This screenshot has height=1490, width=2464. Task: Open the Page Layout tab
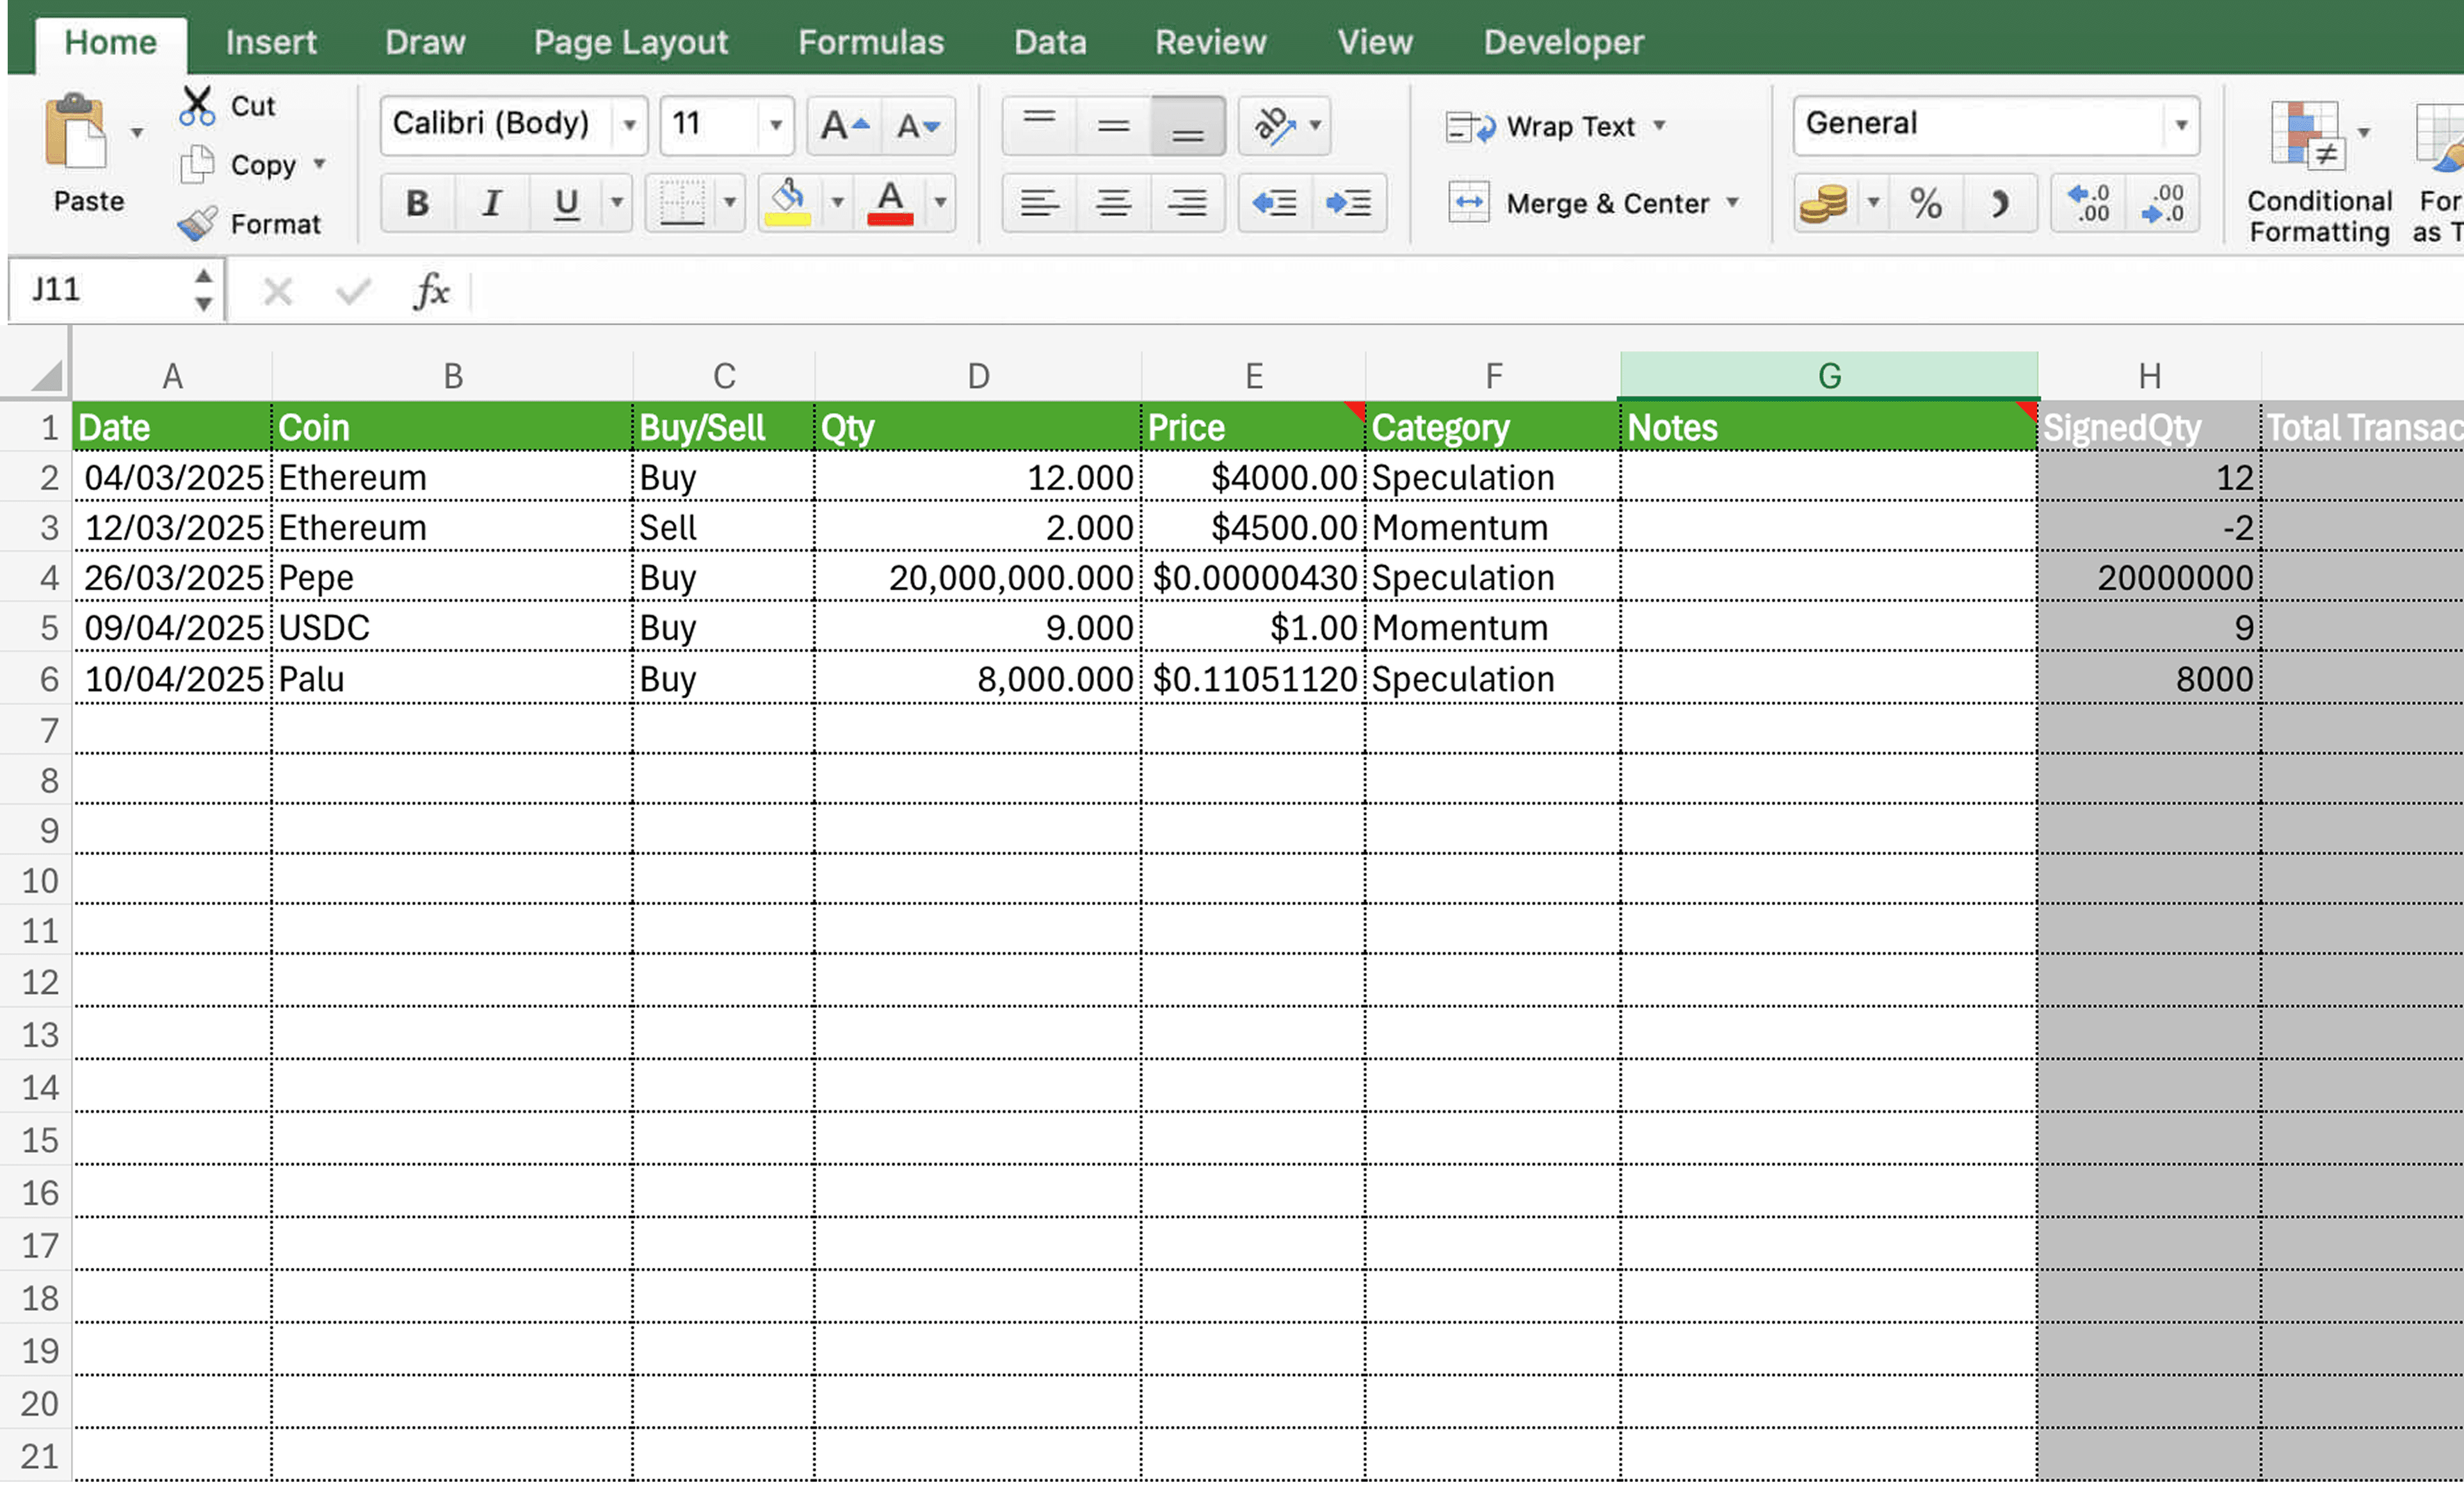pos(630,42)
